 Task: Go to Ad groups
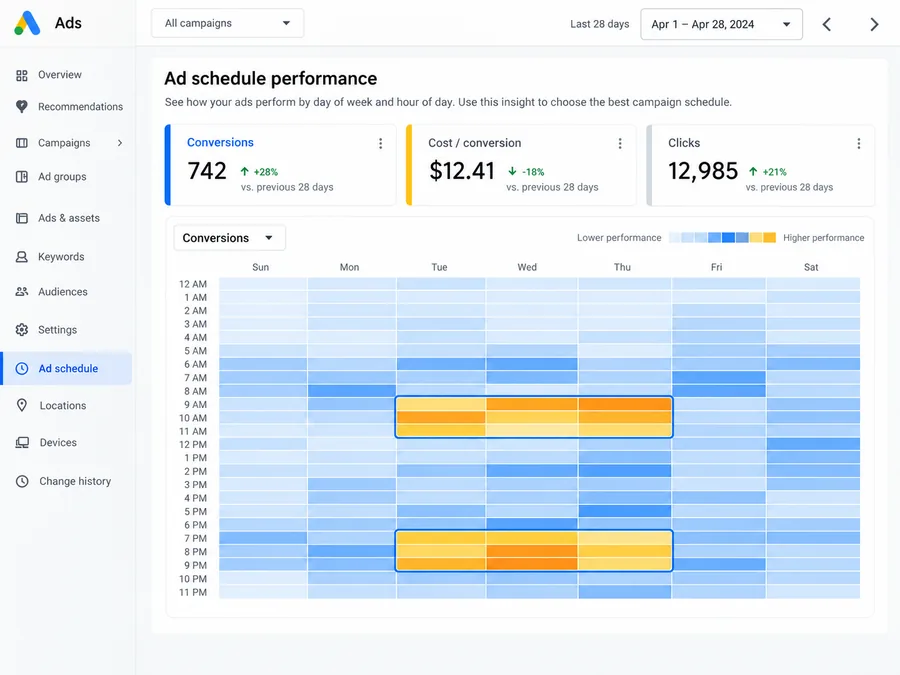point(62,177)
